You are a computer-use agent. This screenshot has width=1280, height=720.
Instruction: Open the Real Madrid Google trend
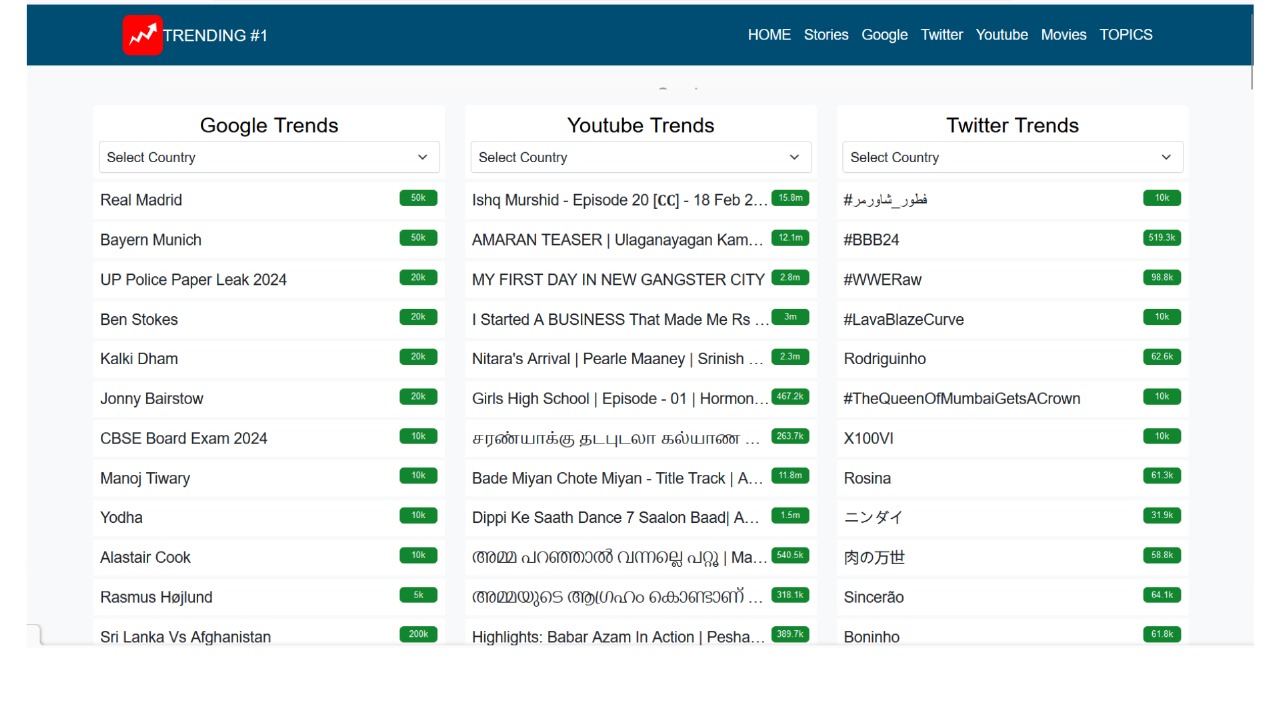click(141, 200)
